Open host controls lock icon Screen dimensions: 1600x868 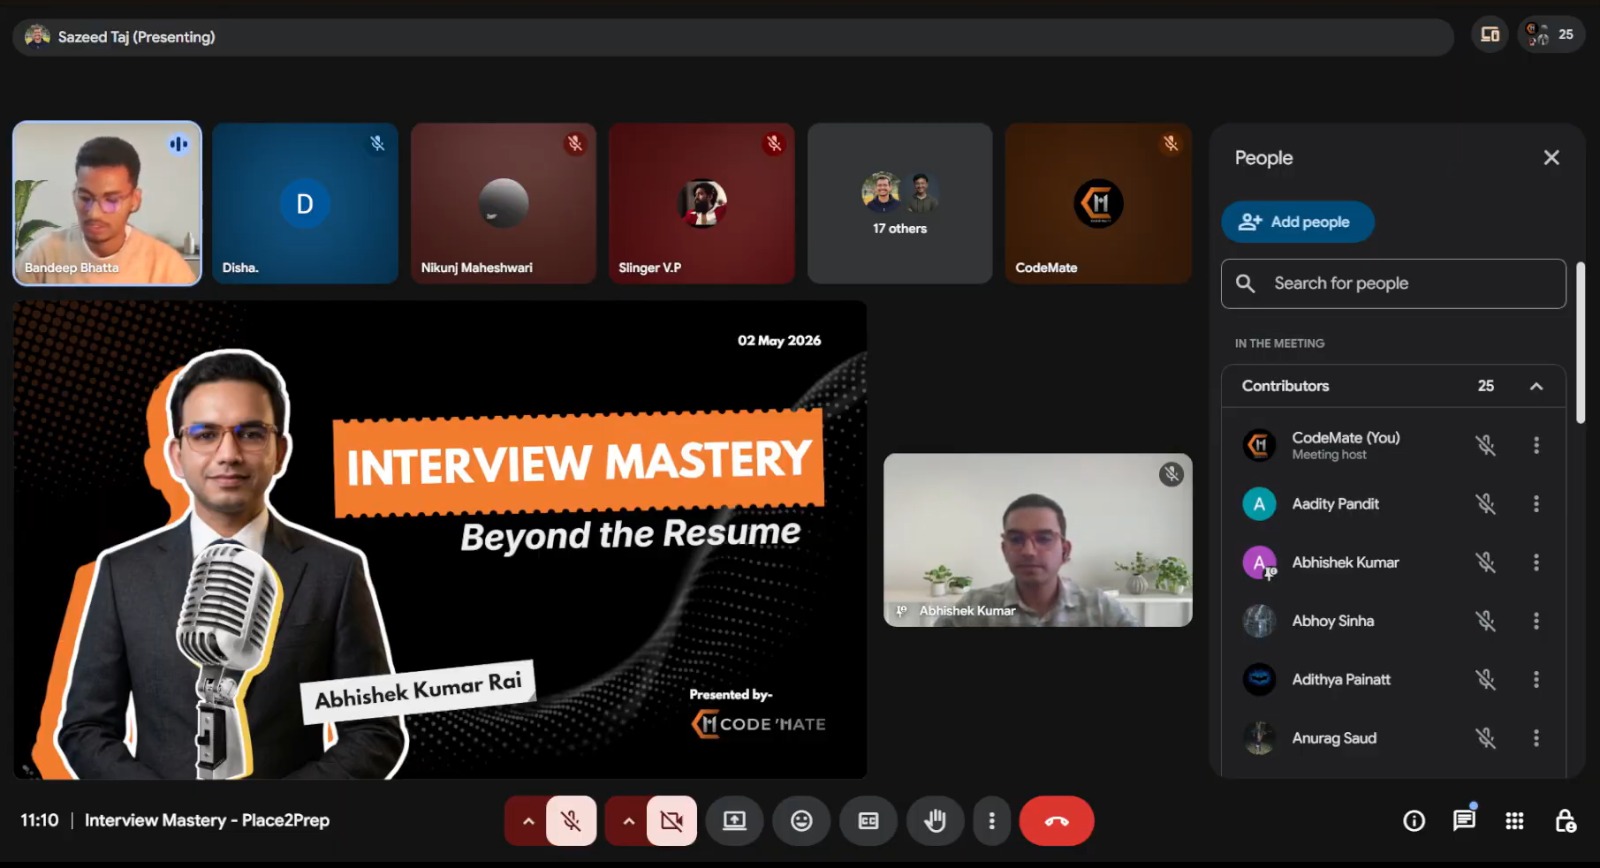(x=1566, y=821)
